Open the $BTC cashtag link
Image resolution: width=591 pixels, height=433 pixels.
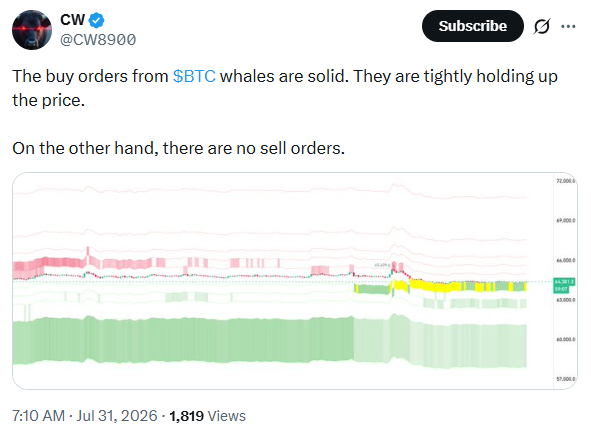tap(194, 76)
